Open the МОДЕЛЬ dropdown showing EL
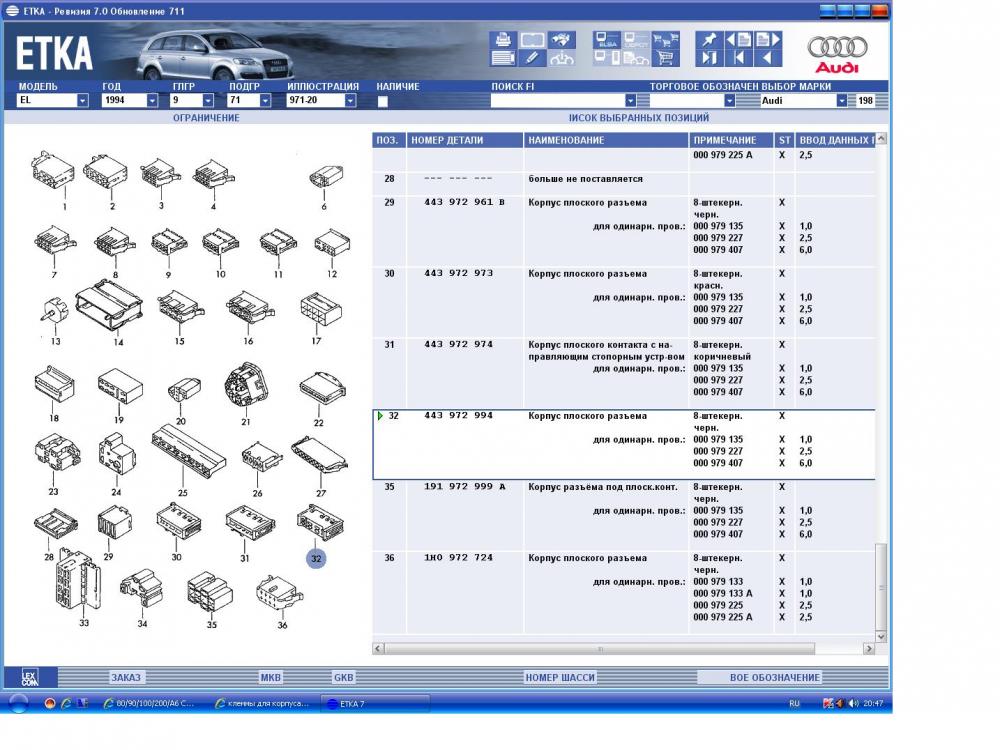 coord(82,101)
